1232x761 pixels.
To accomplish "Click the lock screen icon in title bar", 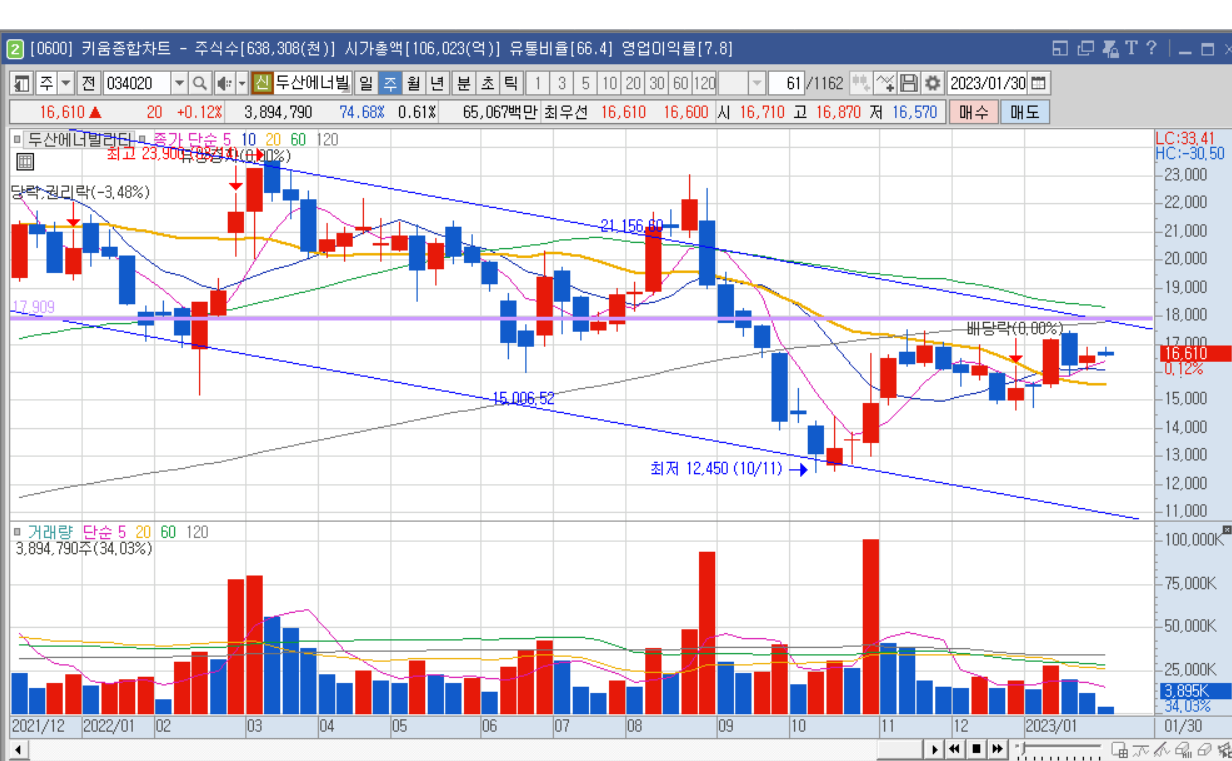I will (1109, 48).
